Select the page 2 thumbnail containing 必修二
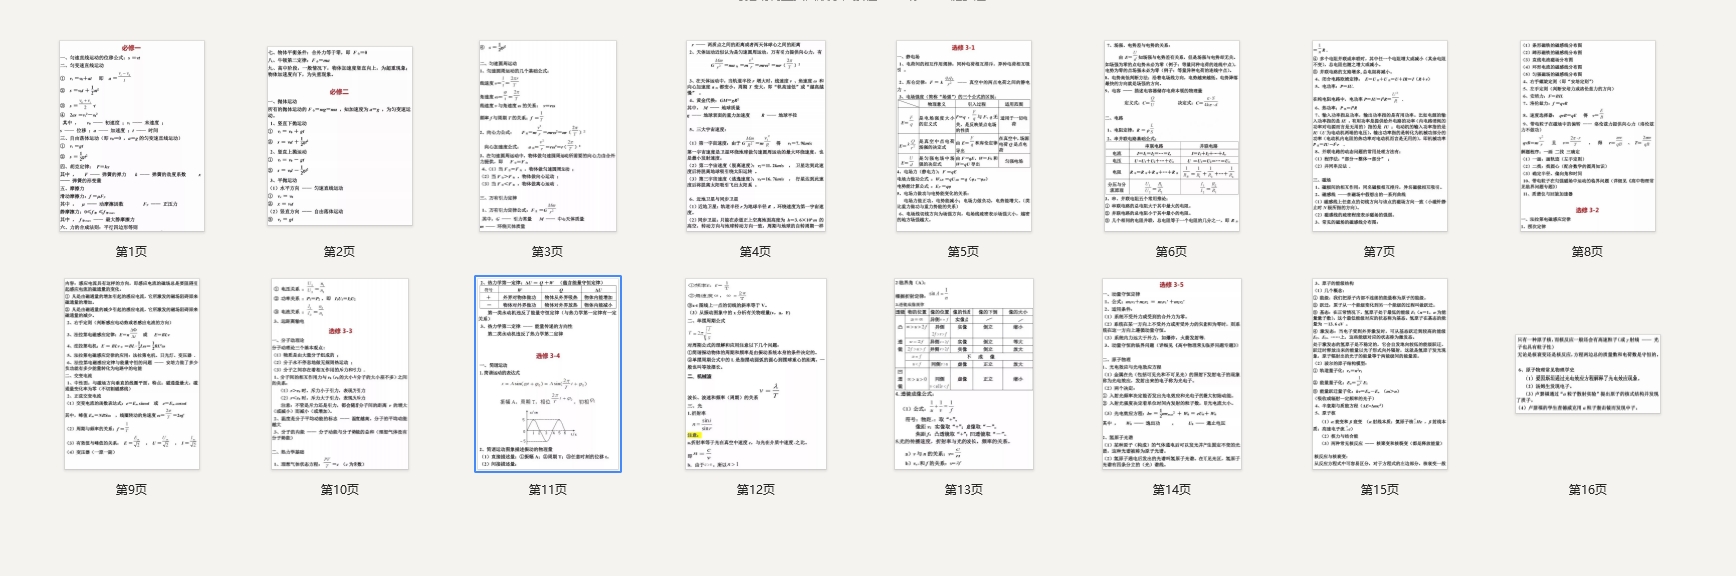The width and height of the screenshot is (1736, 576). click(x=339, y=136)
